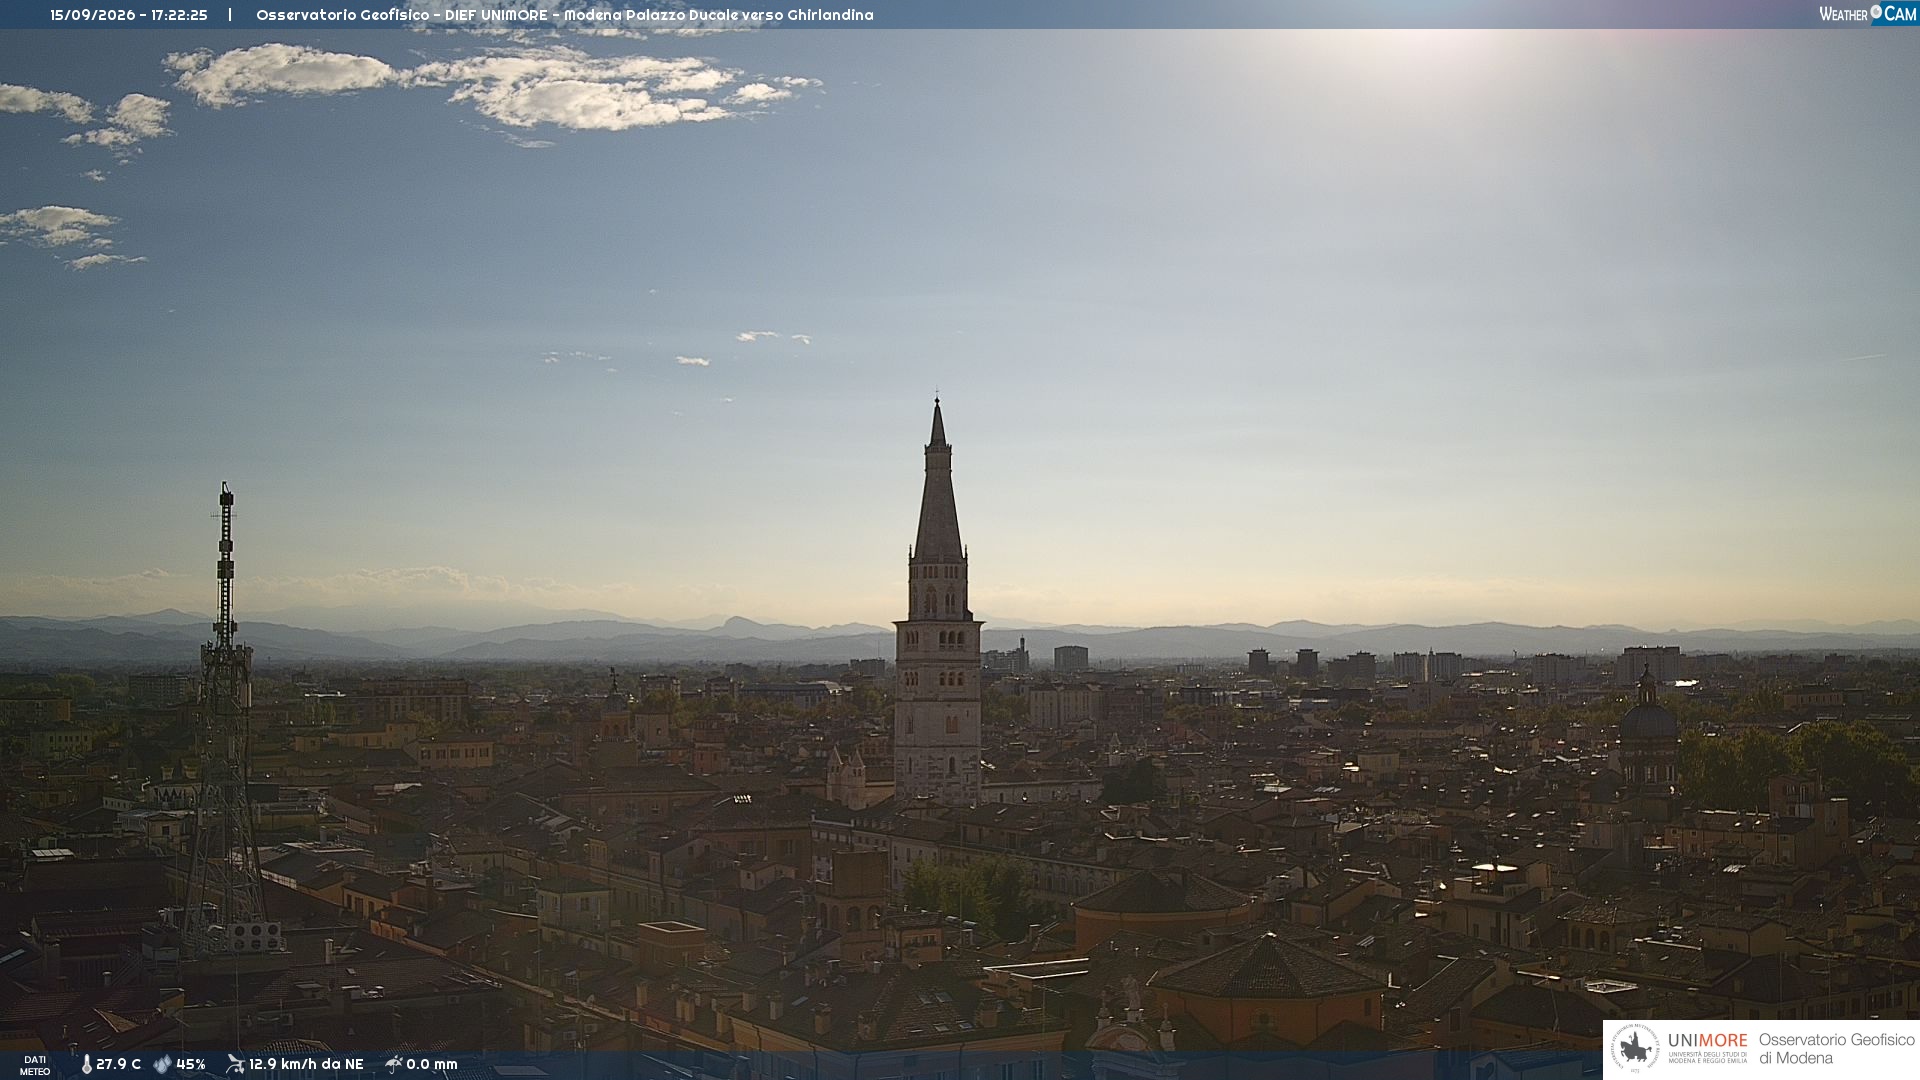Click the large white cloud in sky

490,87
